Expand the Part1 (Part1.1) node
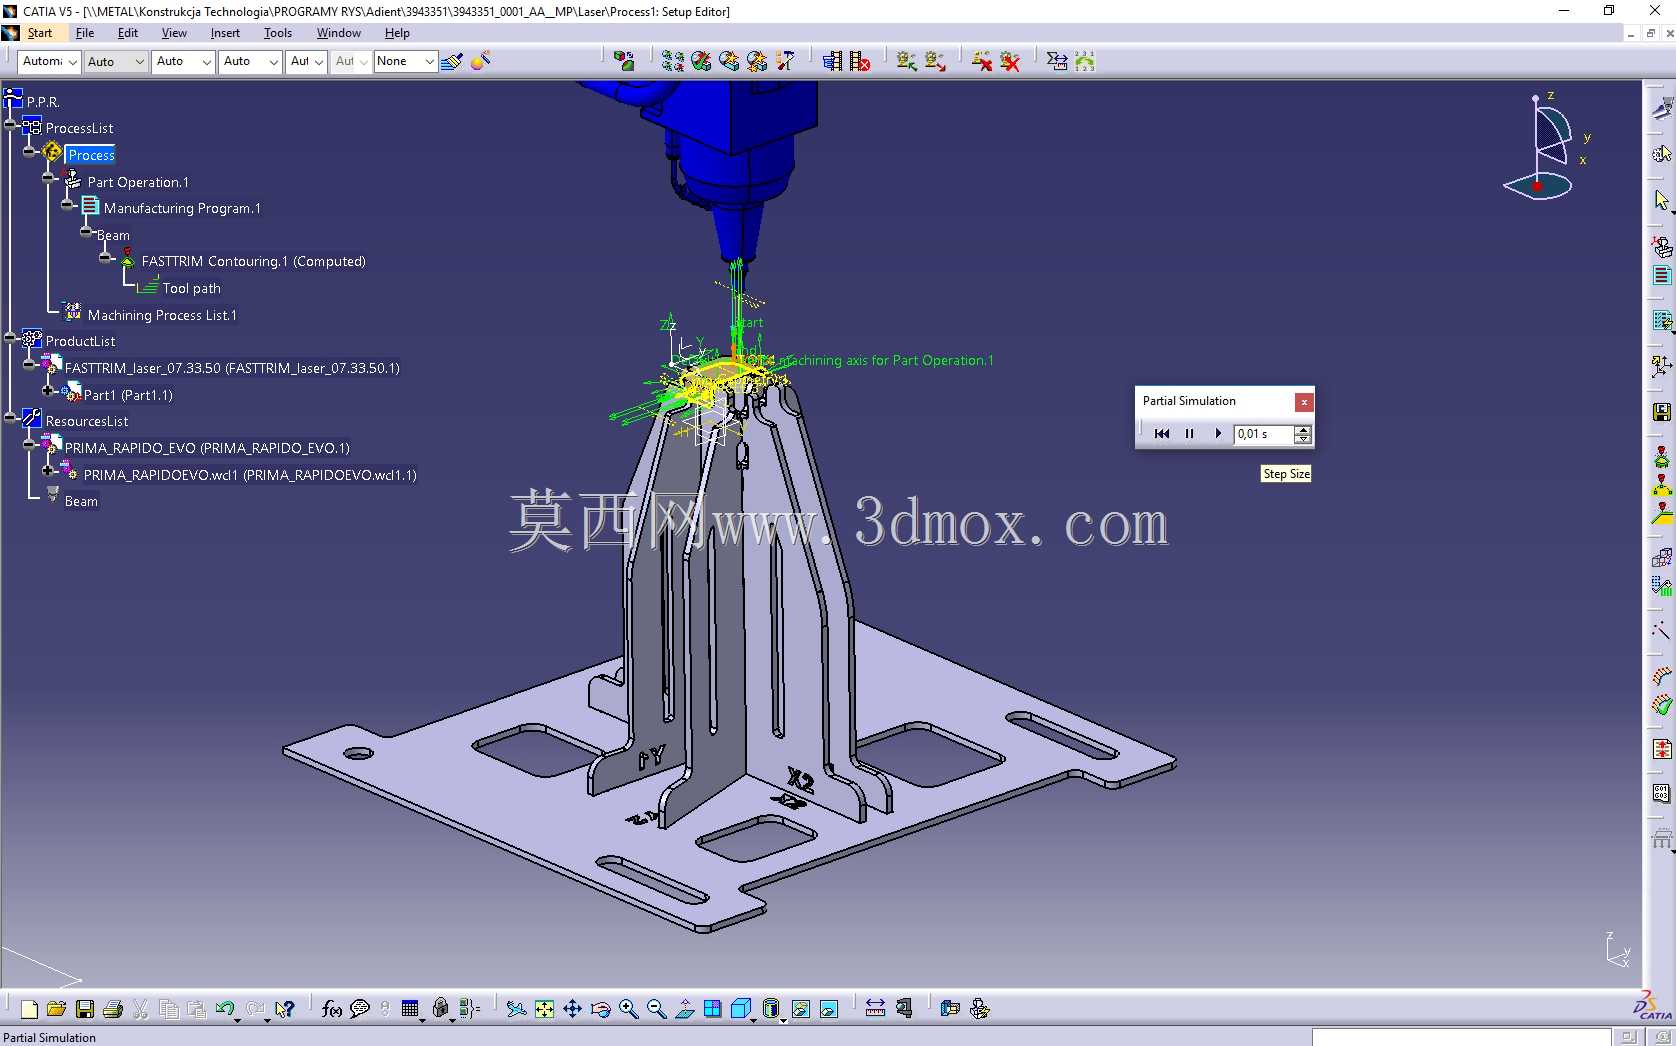This screenshot has width=1676, height=1046. tap(48, 390)
